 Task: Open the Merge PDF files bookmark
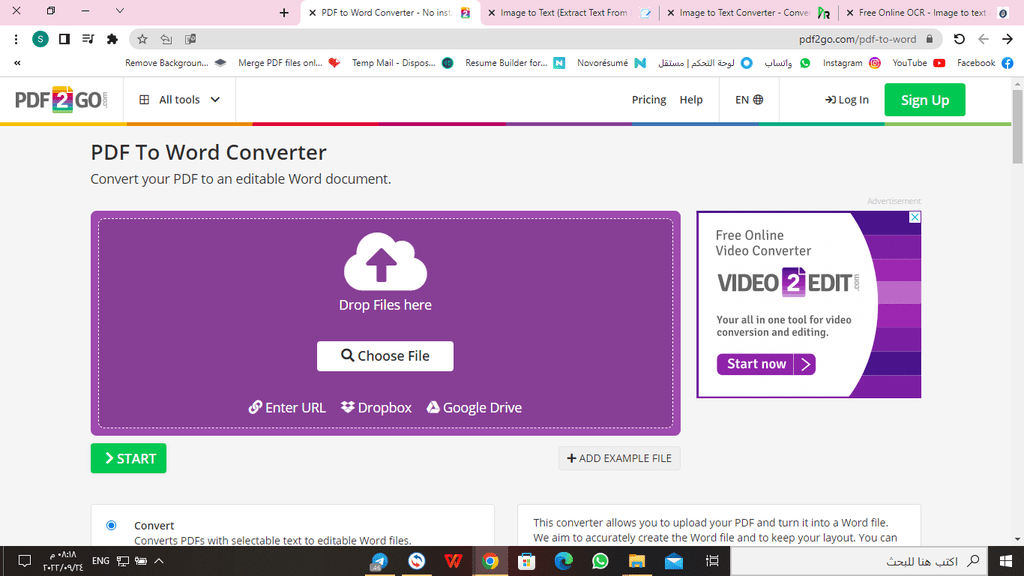pyautogui.click(x=289, y=63)
